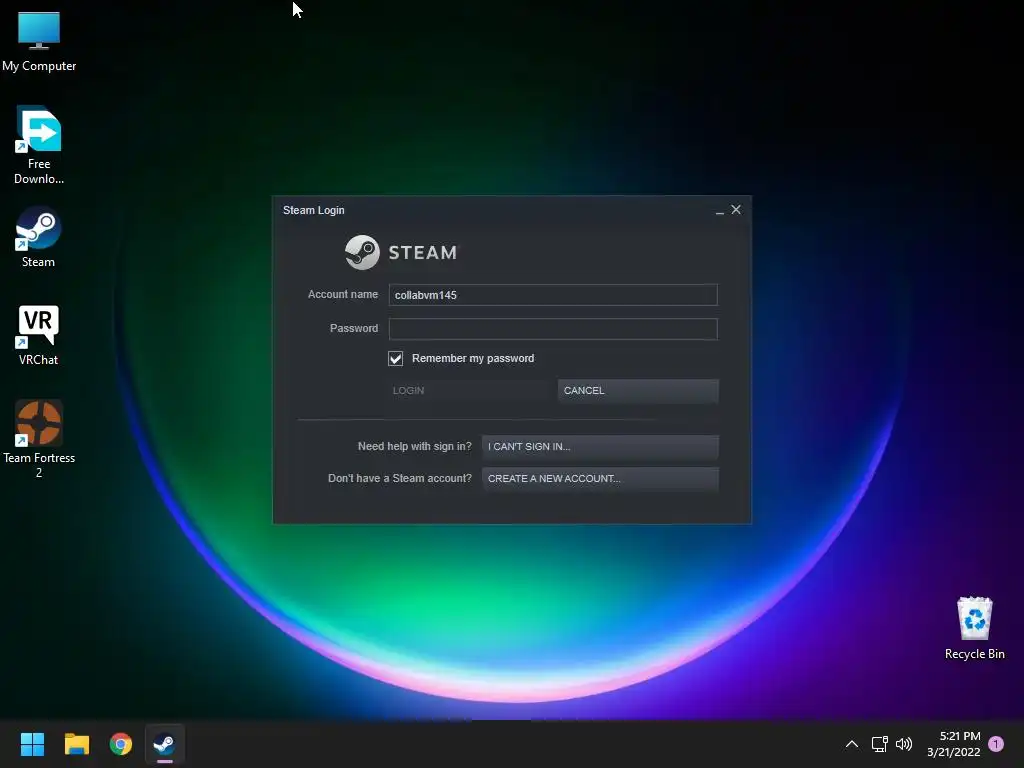This screenshot has height=768, width=1024.
Task: Open the volume tray icon
Action: coord(904,744)
